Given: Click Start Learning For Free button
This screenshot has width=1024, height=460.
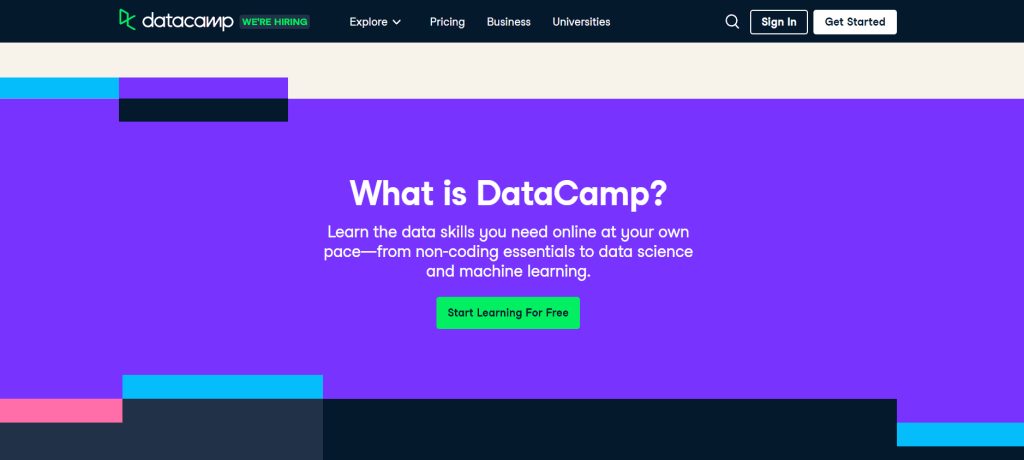Looking at the screenshot, I should coord(508,313).
